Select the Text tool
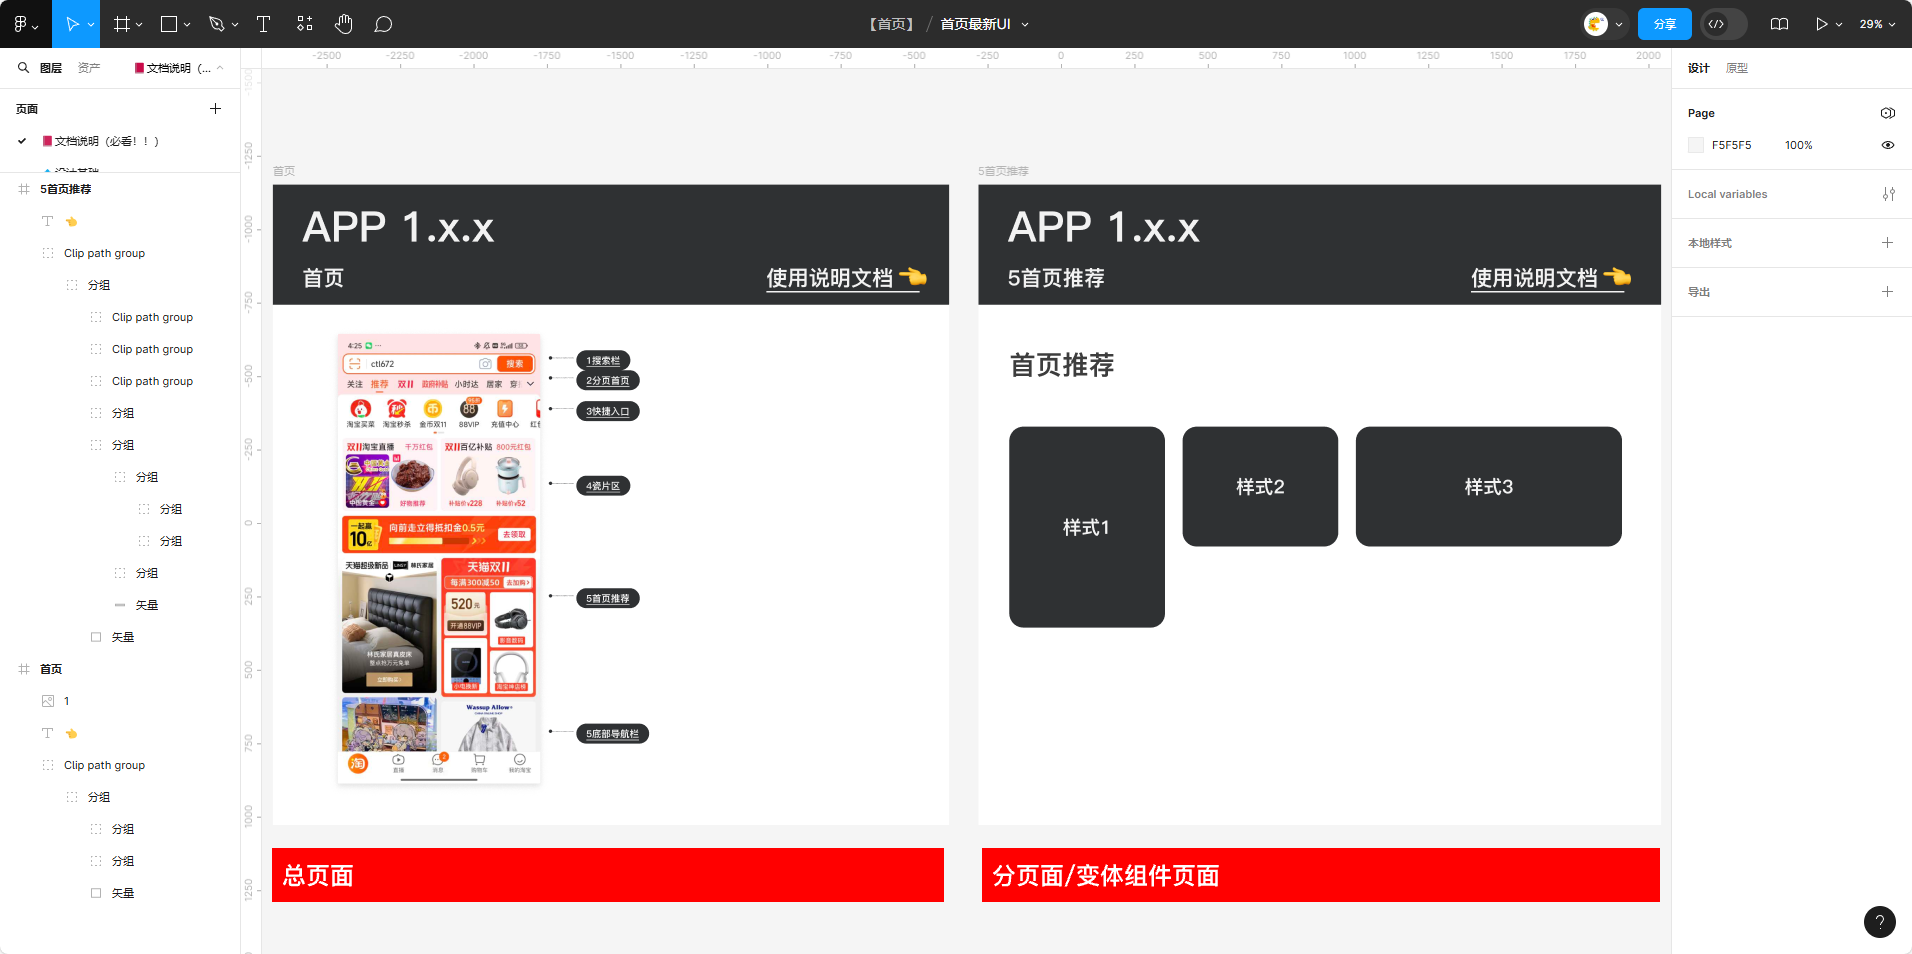The height and width of the screenshot is (954, 1912). [263, 23]
